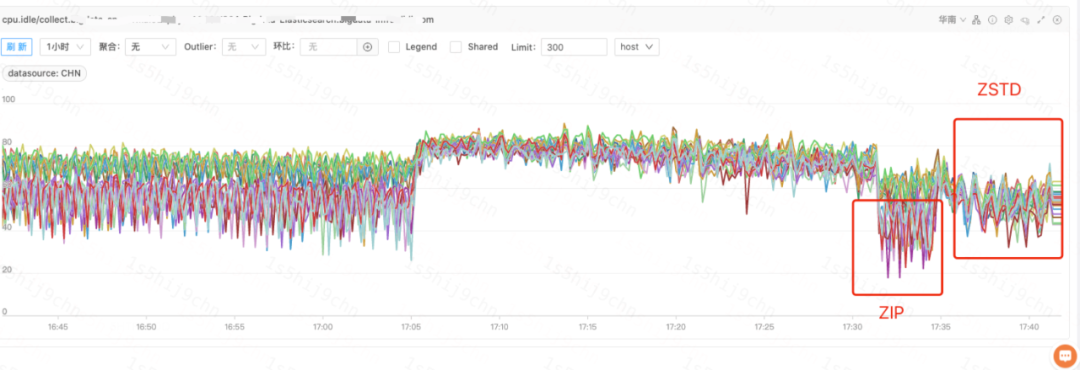Click the fullscreen expand arrows icon

[1041, 20]
